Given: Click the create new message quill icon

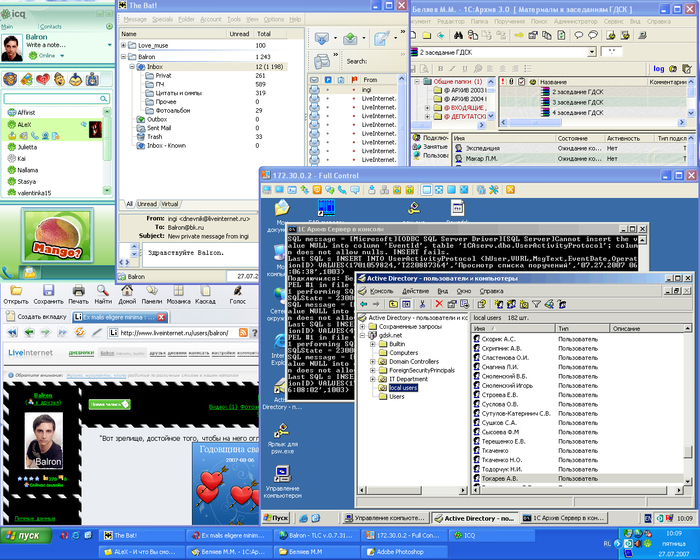Looking at the screenshot, I should pos(381,39).
